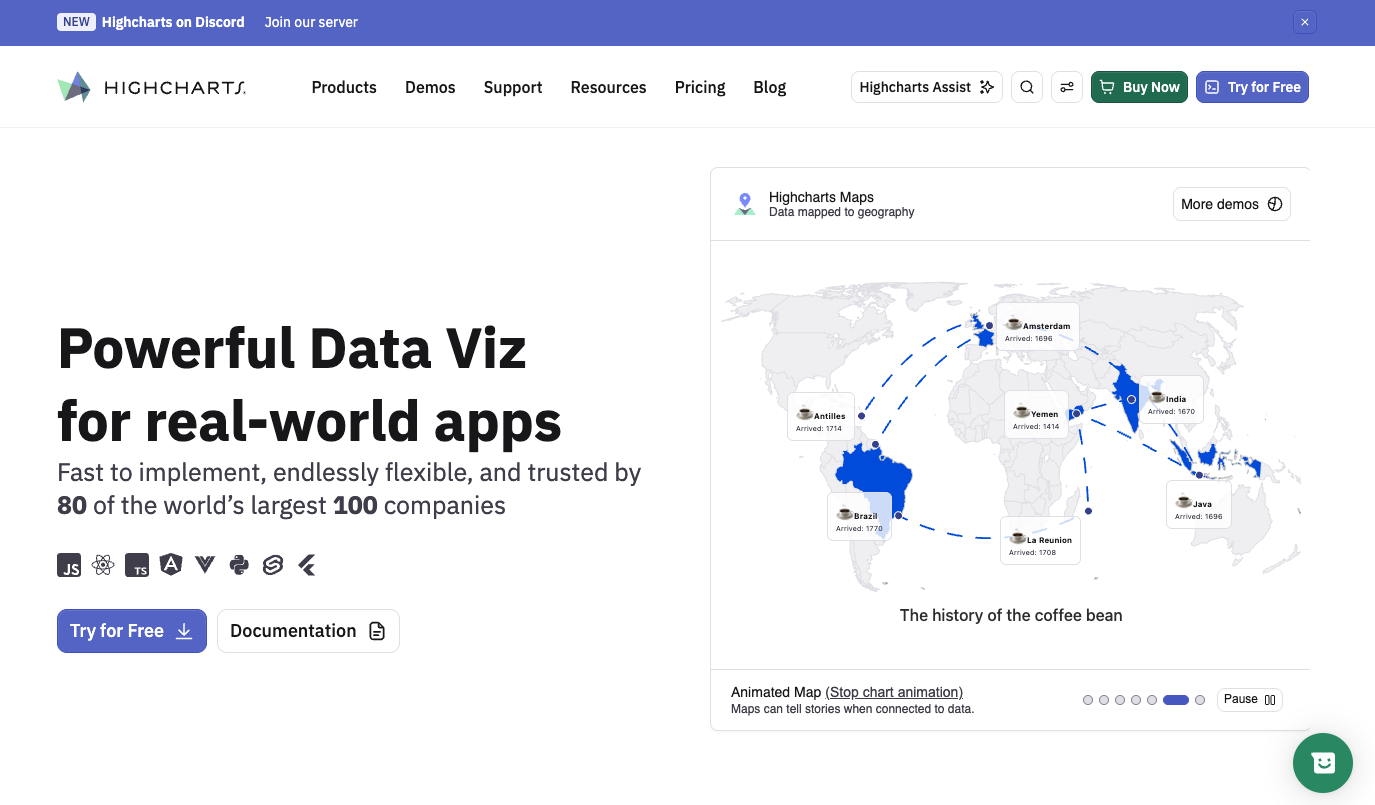Click the NEW badge in the banner
Screen dimensions: 1375x805
click(x=76, y=22)
